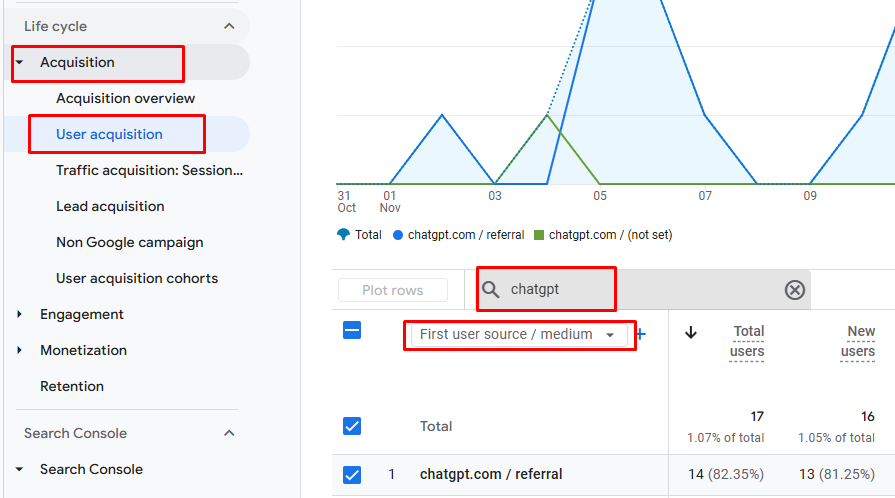Uncheck the Total row checkbox
895x498 pixels.
click(352, 426)
